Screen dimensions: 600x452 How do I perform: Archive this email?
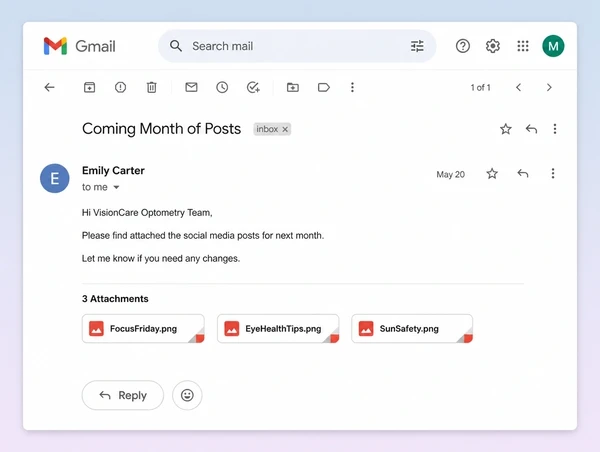point(90,87)
